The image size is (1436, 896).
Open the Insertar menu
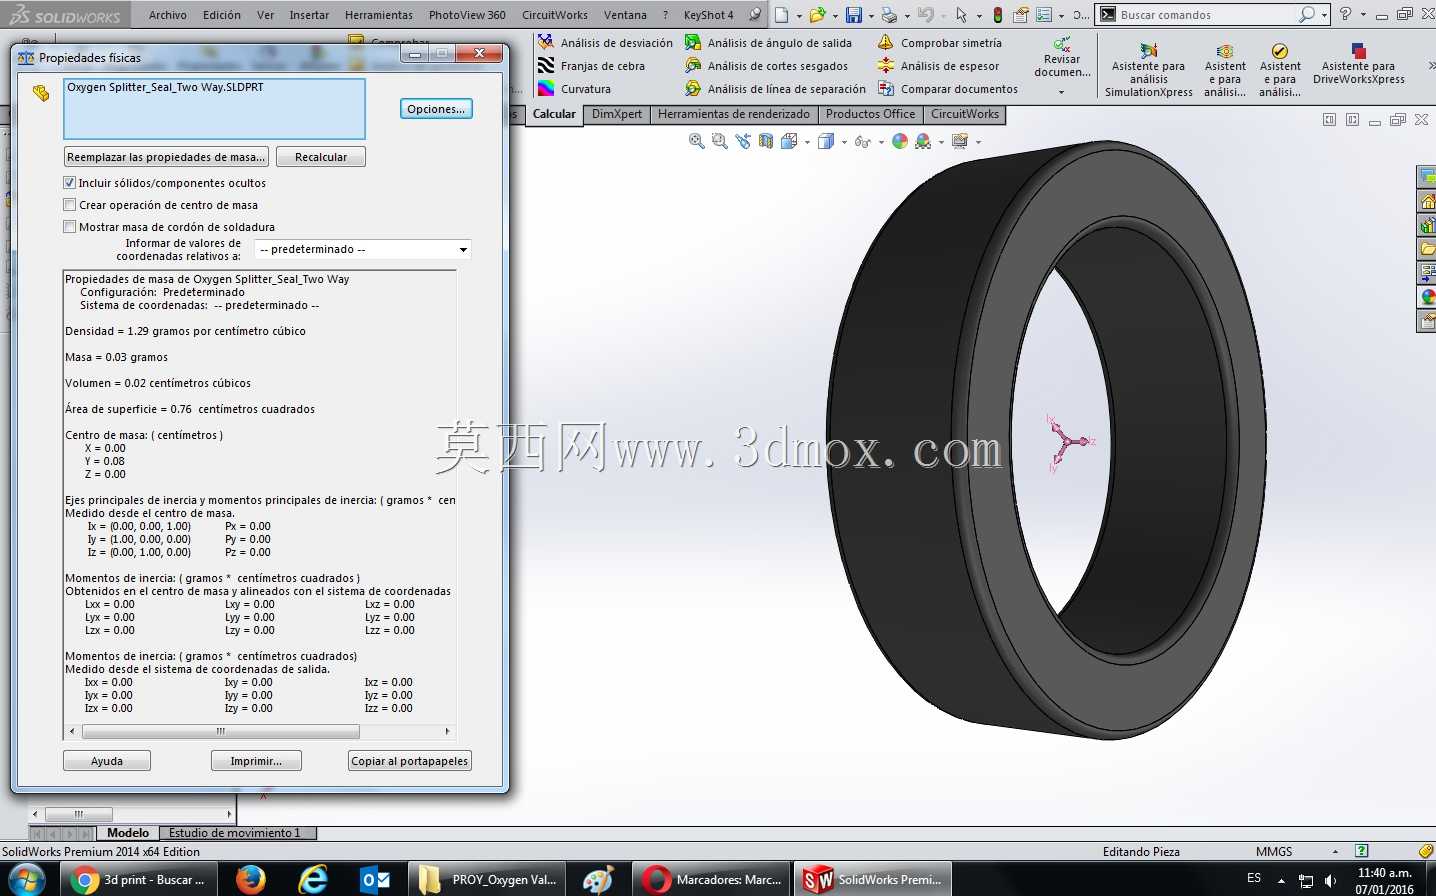click(x=309, y=15)
